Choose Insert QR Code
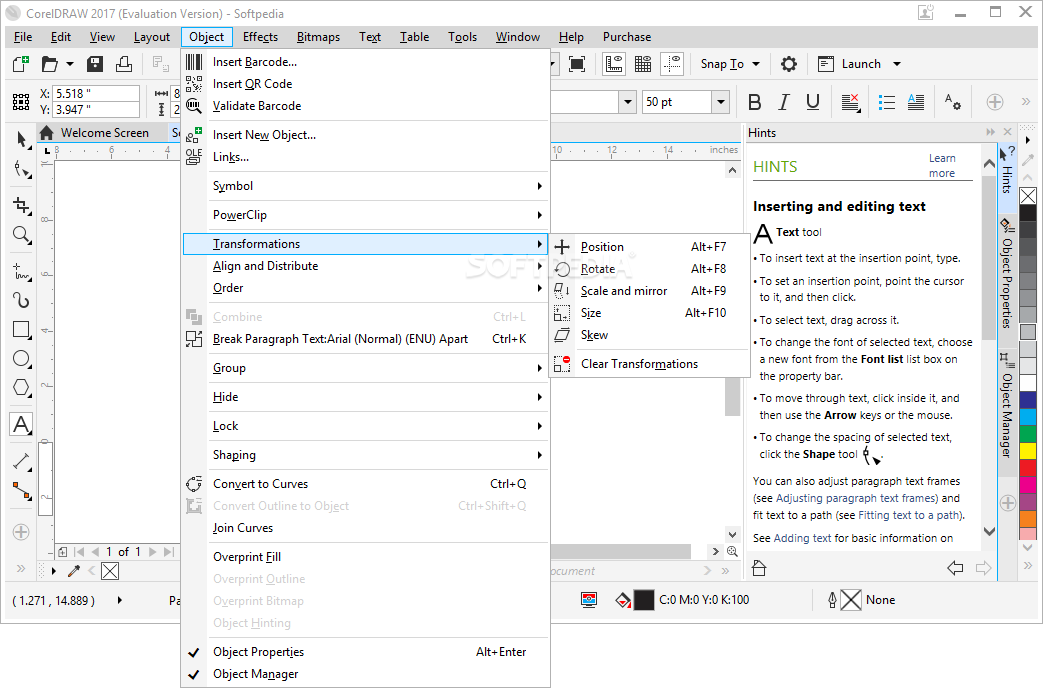Viewport: 1043px width, 688px height. pos(366,84)
